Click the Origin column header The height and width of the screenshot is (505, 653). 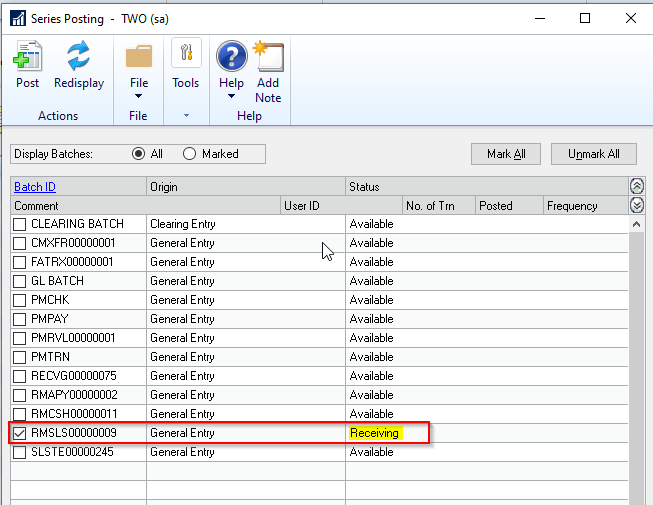pos(164,187)
